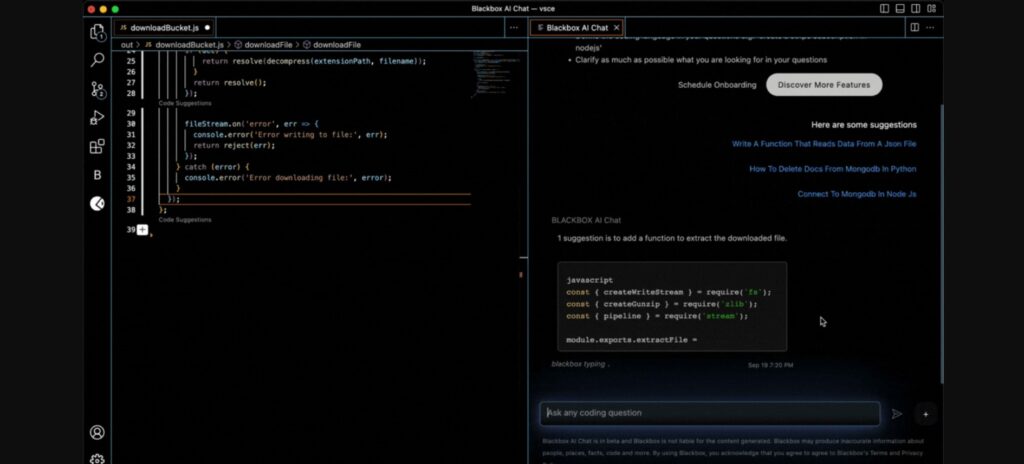Click '1 suggestion is to add a function' message
Image resolution: width=1024 pixels, height=464 pixels.
point(671,239)
